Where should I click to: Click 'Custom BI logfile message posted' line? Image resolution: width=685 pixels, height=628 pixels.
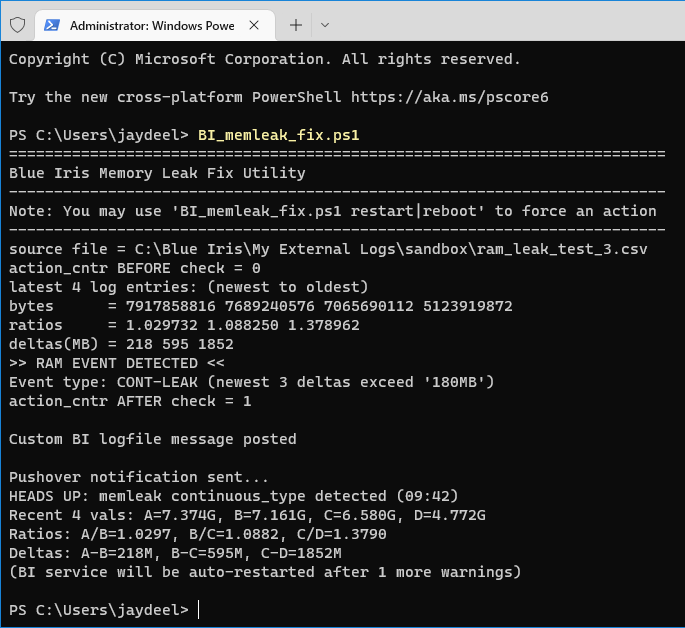click(x=152, y=439)
